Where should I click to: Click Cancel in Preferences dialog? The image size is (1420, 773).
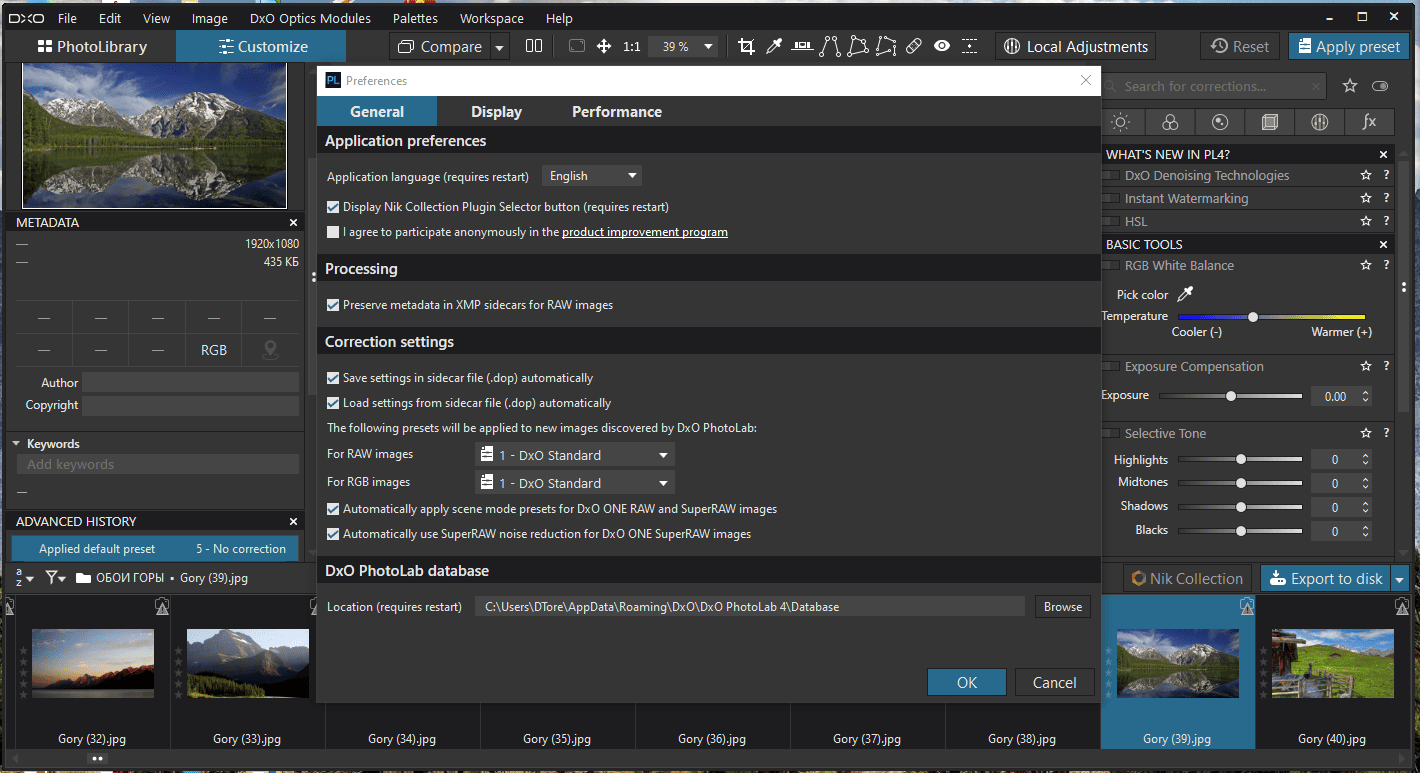tap(1055, 682)
